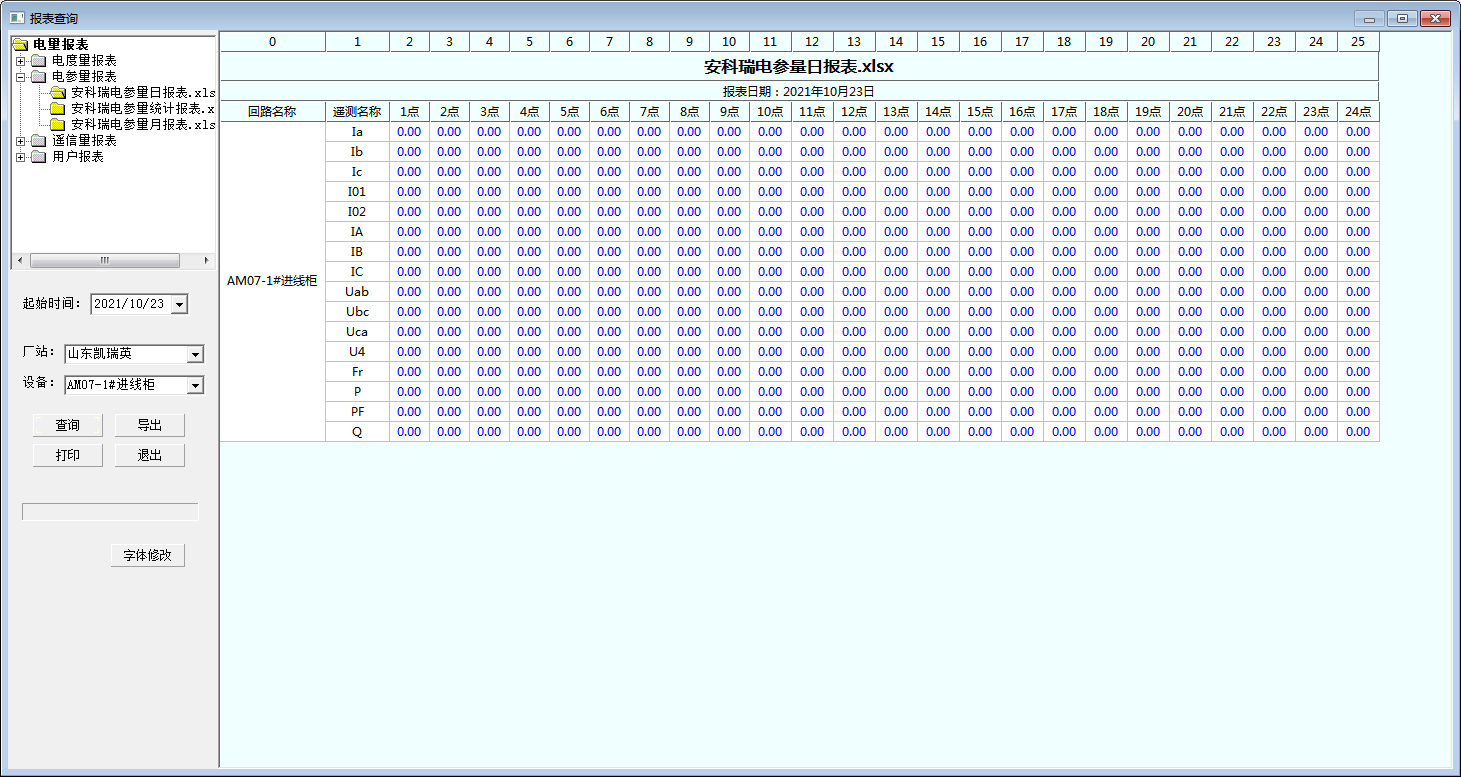Click the 电量报表 root folder icon
Image resolution: width=1461 pixels, height=777 pixels.
(x=20, y=45)
